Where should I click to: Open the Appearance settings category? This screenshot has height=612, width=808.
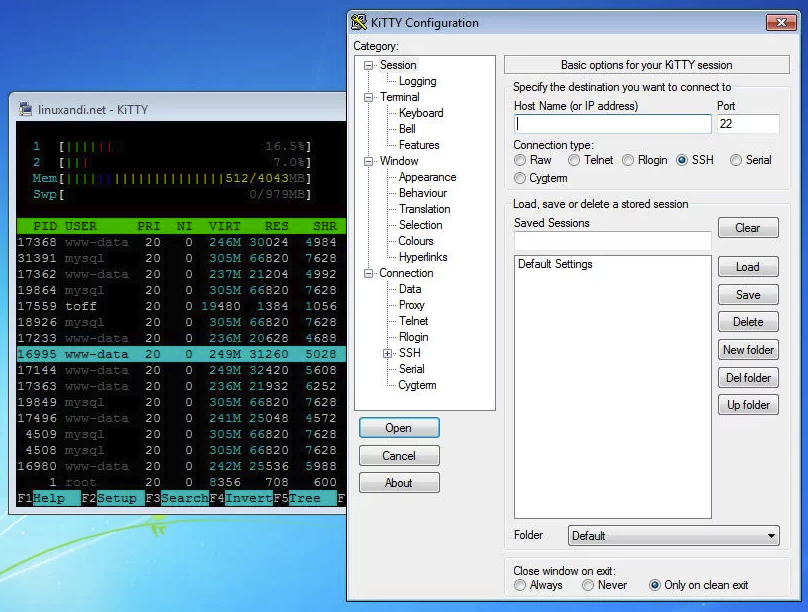[427, 177]
